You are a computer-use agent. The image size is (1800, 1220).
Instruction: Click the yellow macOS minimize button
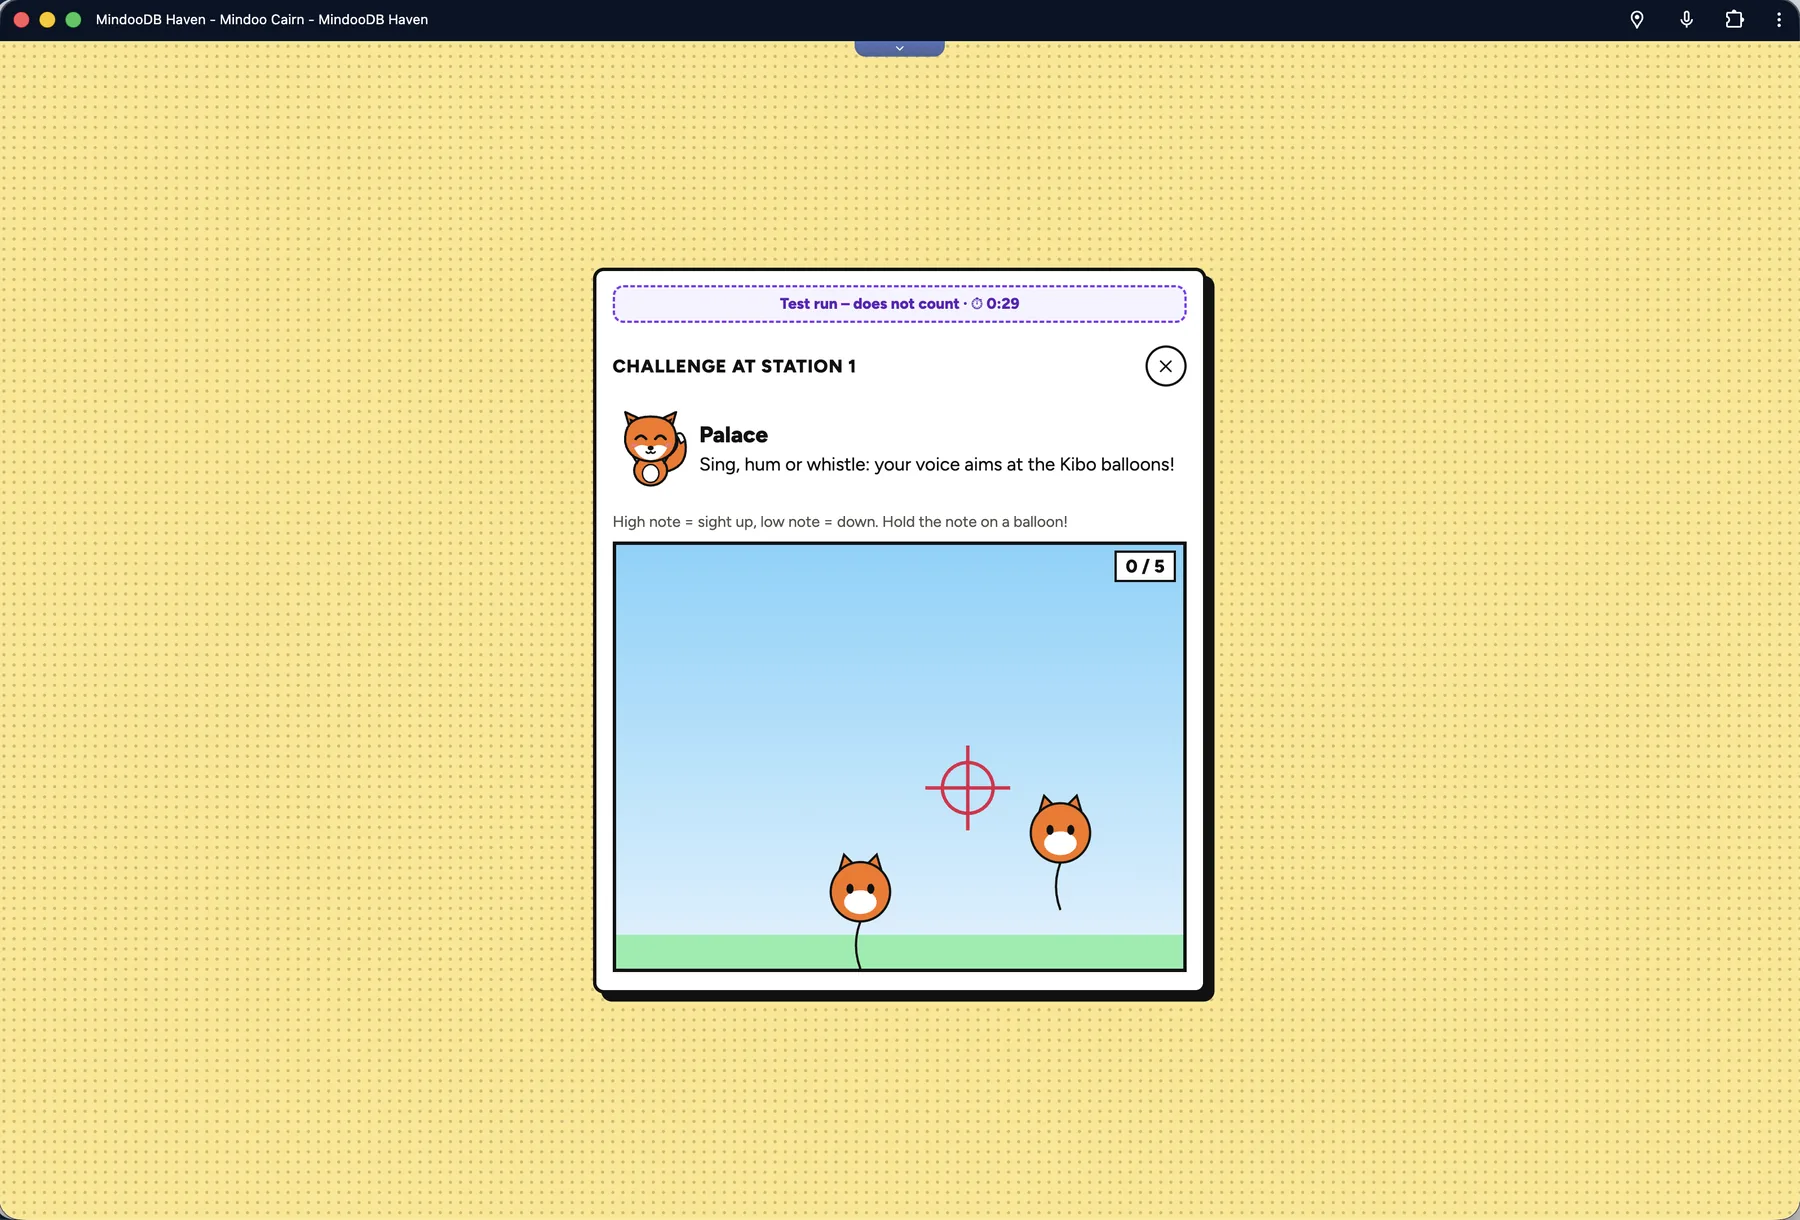click(47, 20)
